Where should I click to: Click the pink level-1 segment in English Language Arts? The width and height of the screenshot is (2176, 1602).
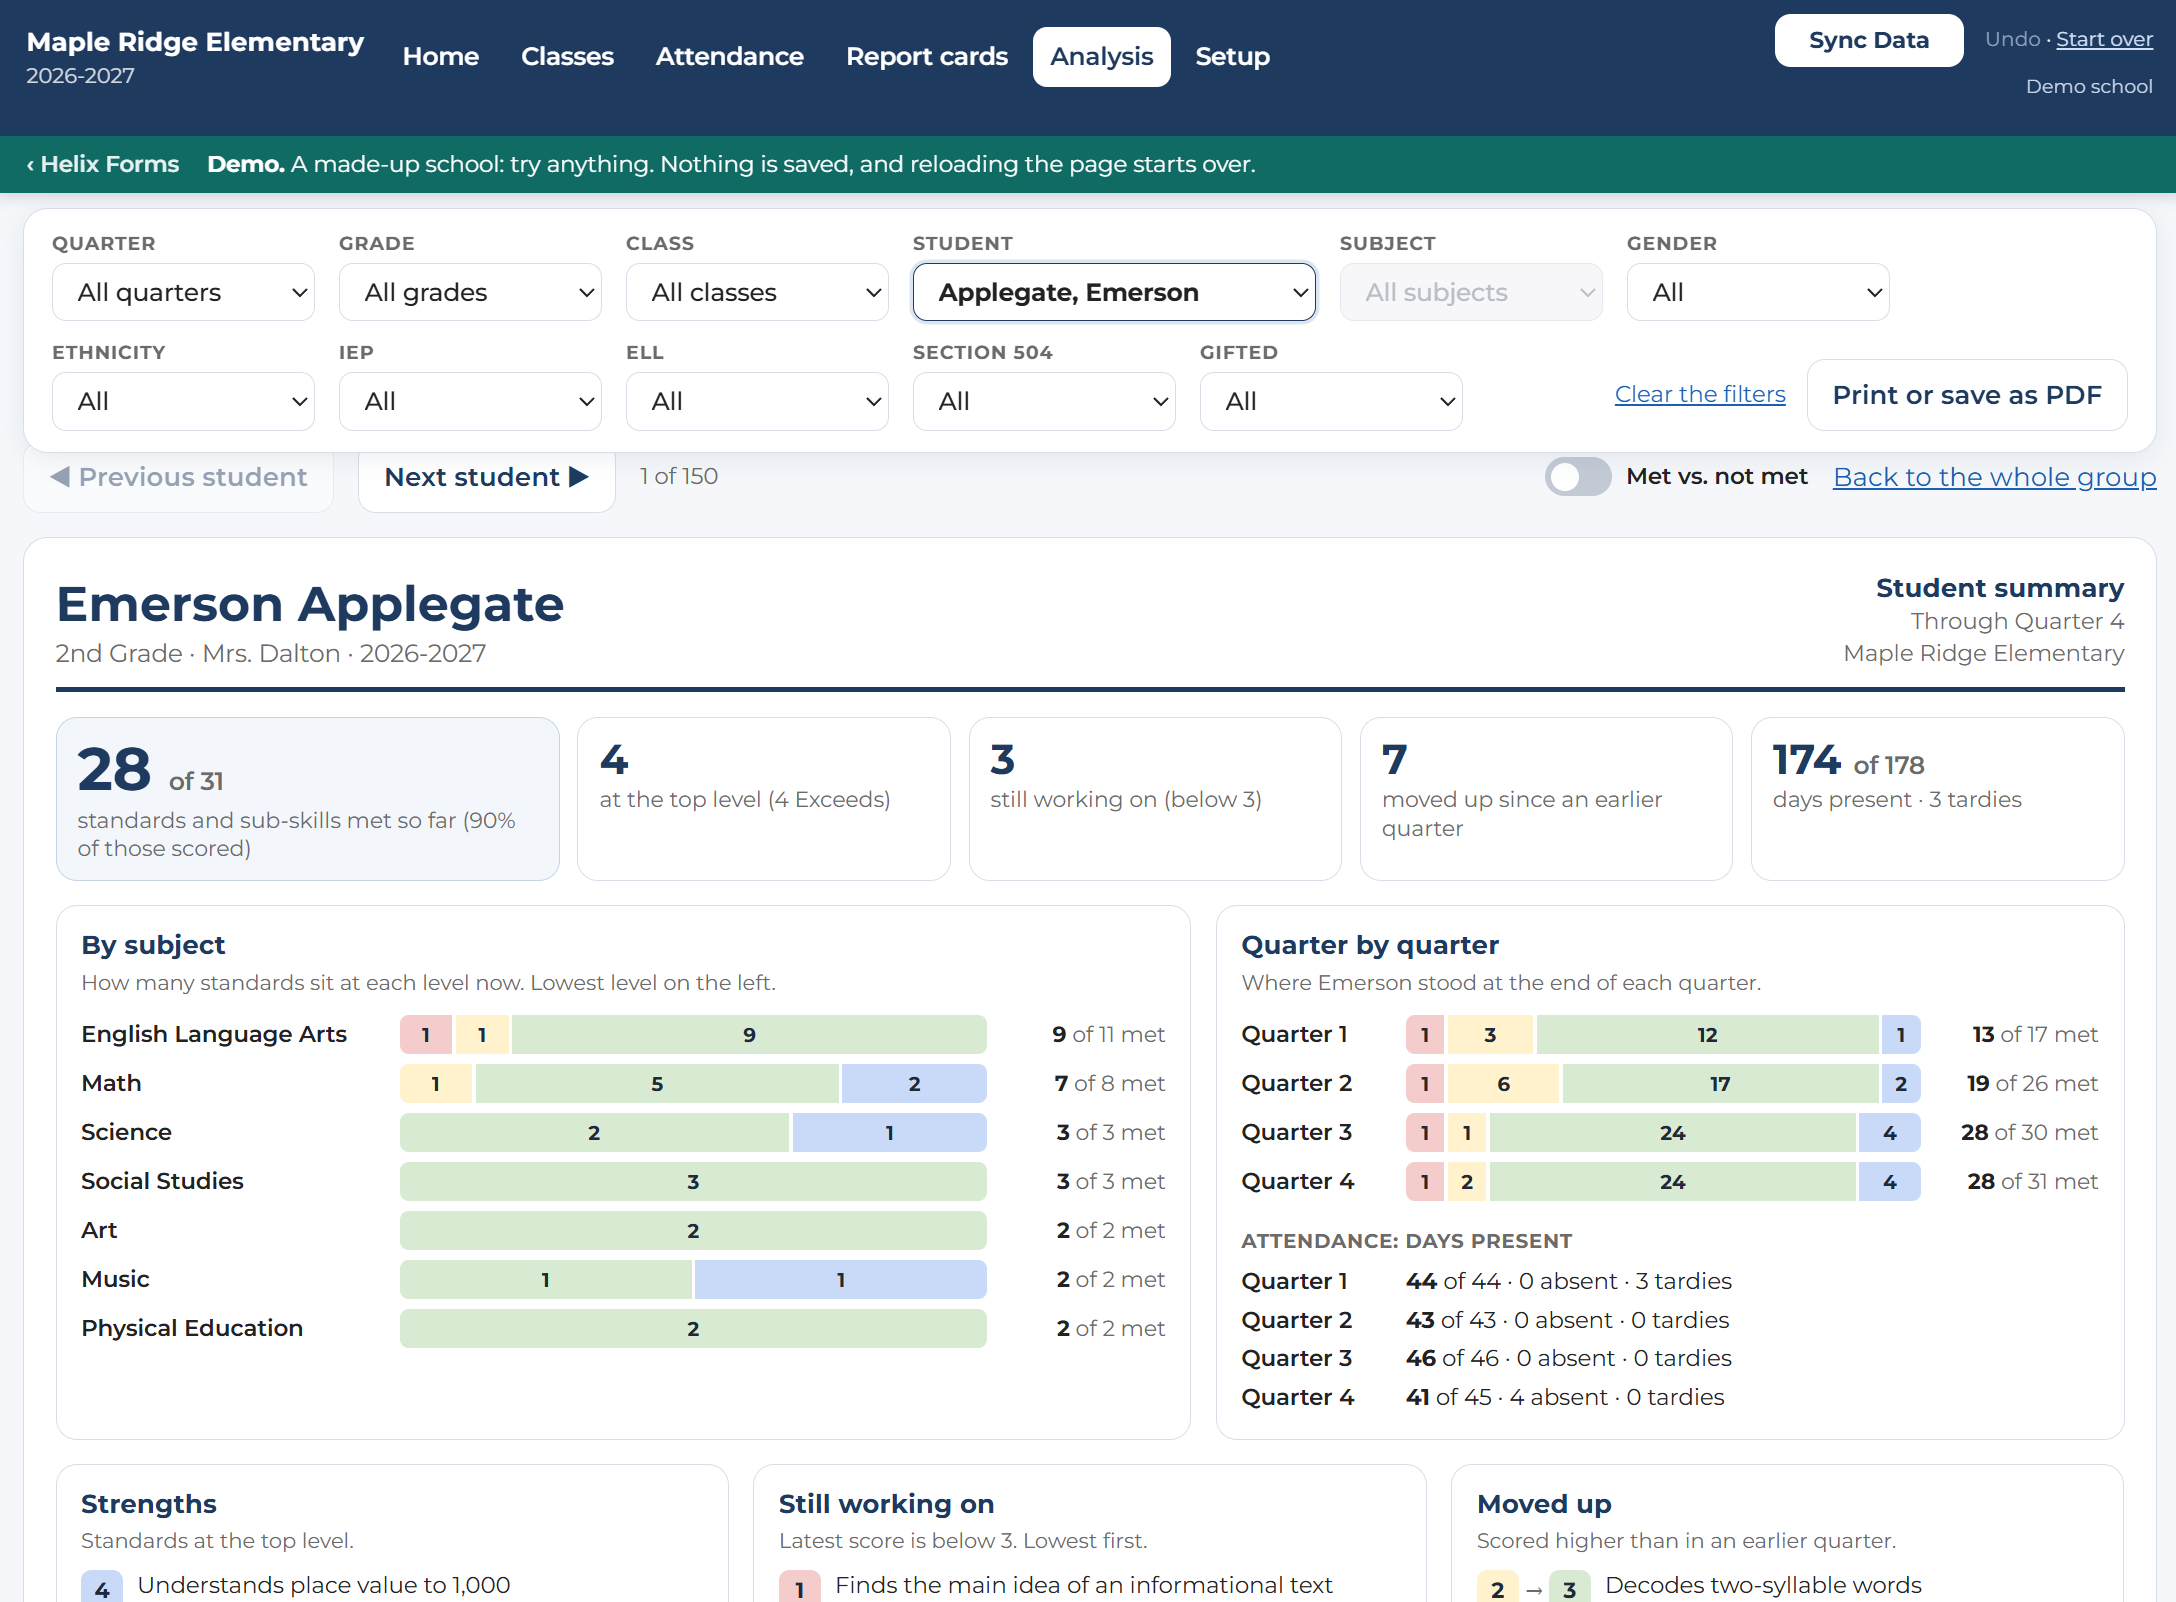click(x=426, y=1035)
